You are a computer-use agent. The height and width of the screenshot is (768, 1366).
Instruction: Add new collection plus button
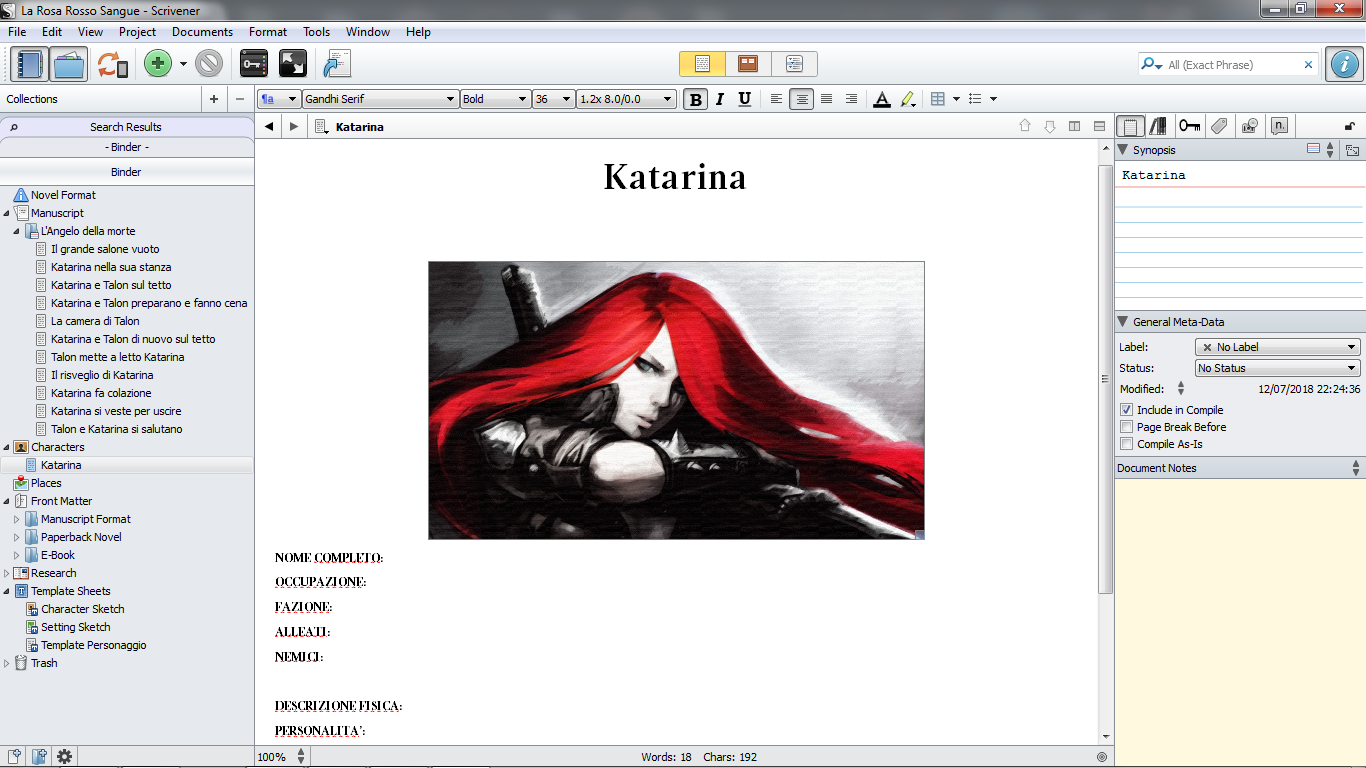coord(213,99)
